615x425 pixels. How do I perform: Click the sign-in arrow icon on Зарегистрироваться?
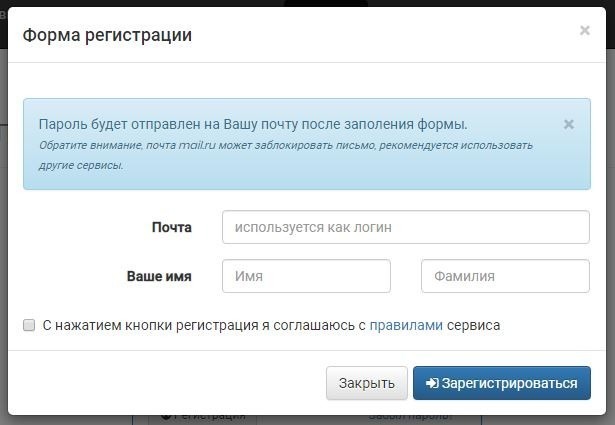click(432, 383)
